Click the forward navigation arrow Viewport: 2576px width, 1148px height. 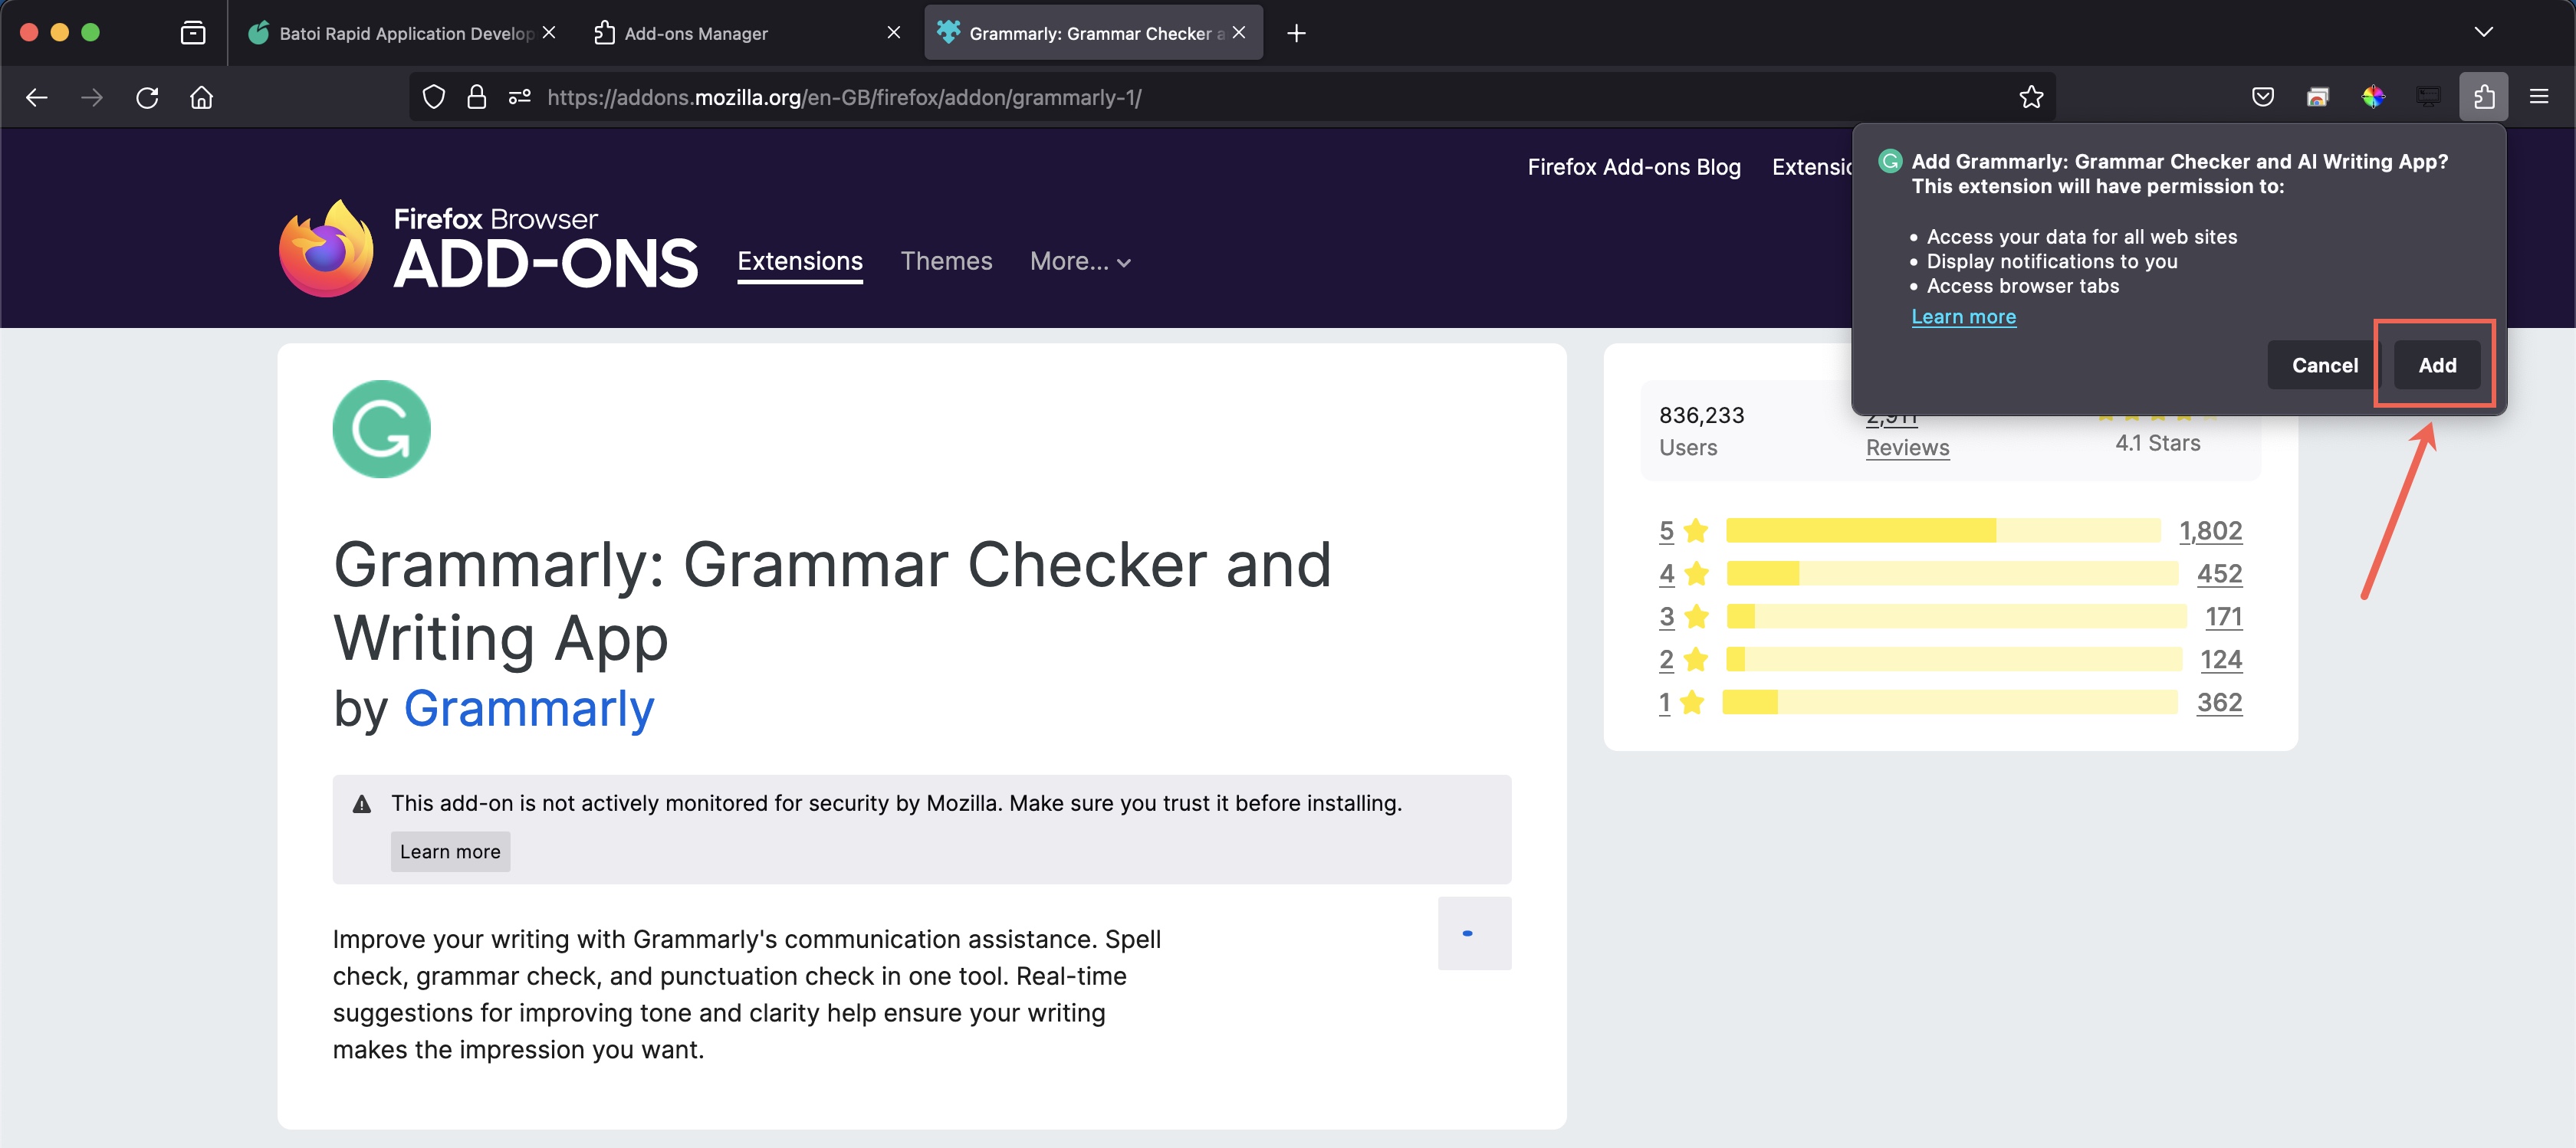[92, 97]
